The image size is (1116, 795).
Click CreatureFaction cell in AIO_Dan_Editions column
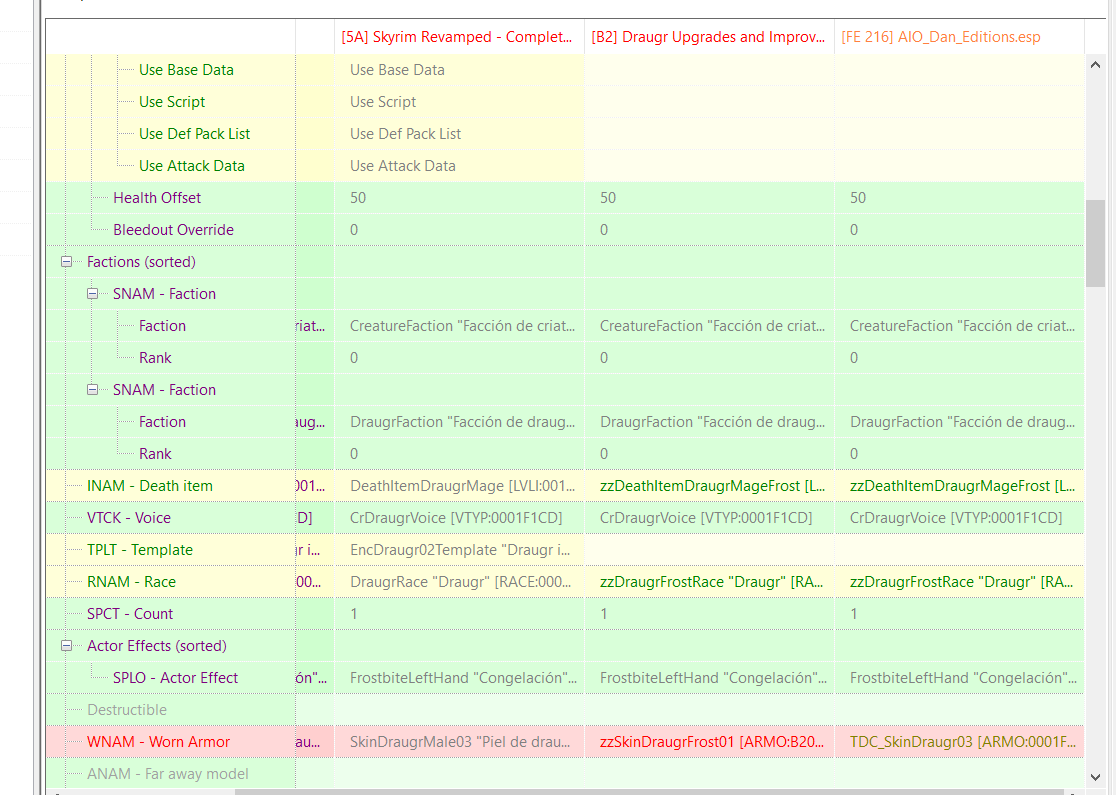pos(959,326)
